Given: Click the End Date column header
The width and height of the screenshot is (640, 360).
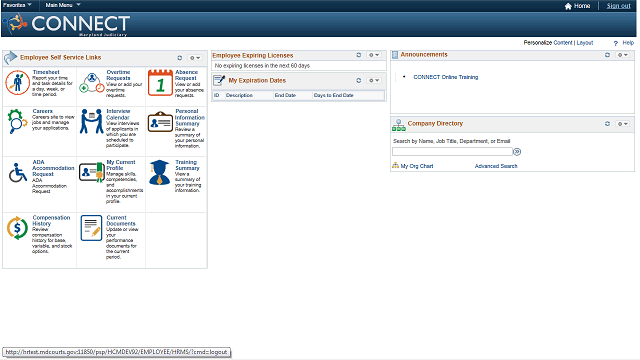Looking at the screenshot, I should click(285, 95).
